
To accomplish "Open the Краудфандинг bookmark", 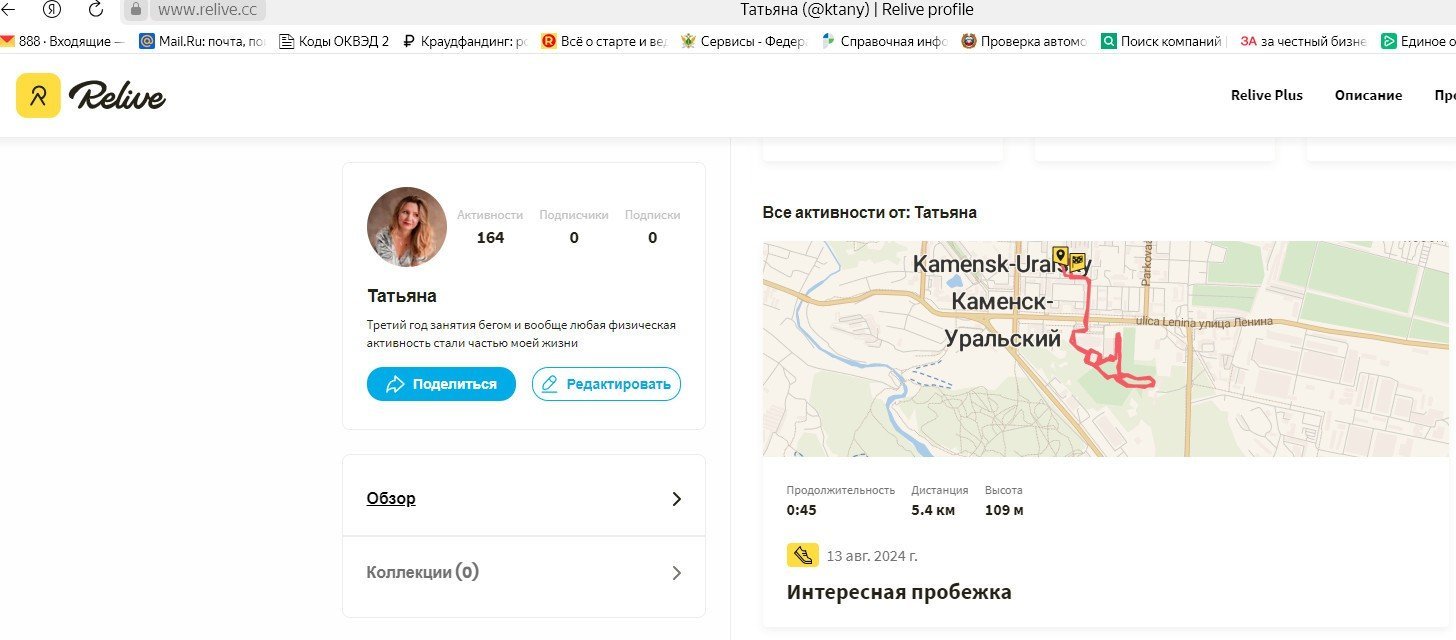I will click(x=464, y=41).
